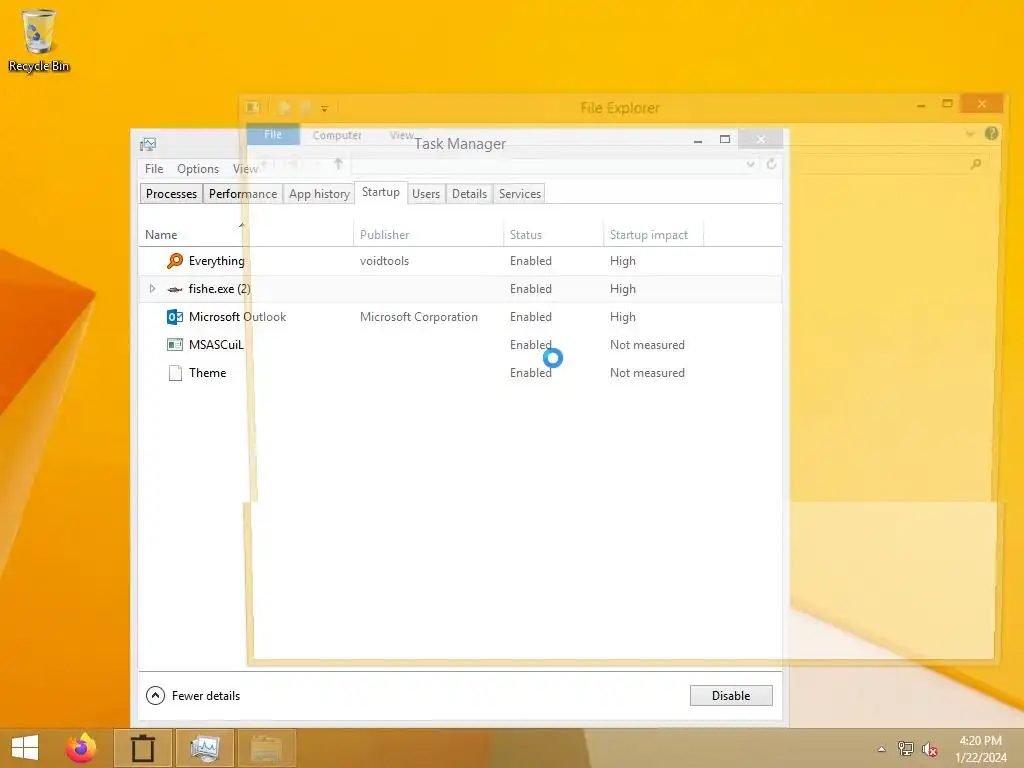Viewport: 1024px width, 768px height.
Task: Open the File menu in Task Manager
Action: pos(154,168)
